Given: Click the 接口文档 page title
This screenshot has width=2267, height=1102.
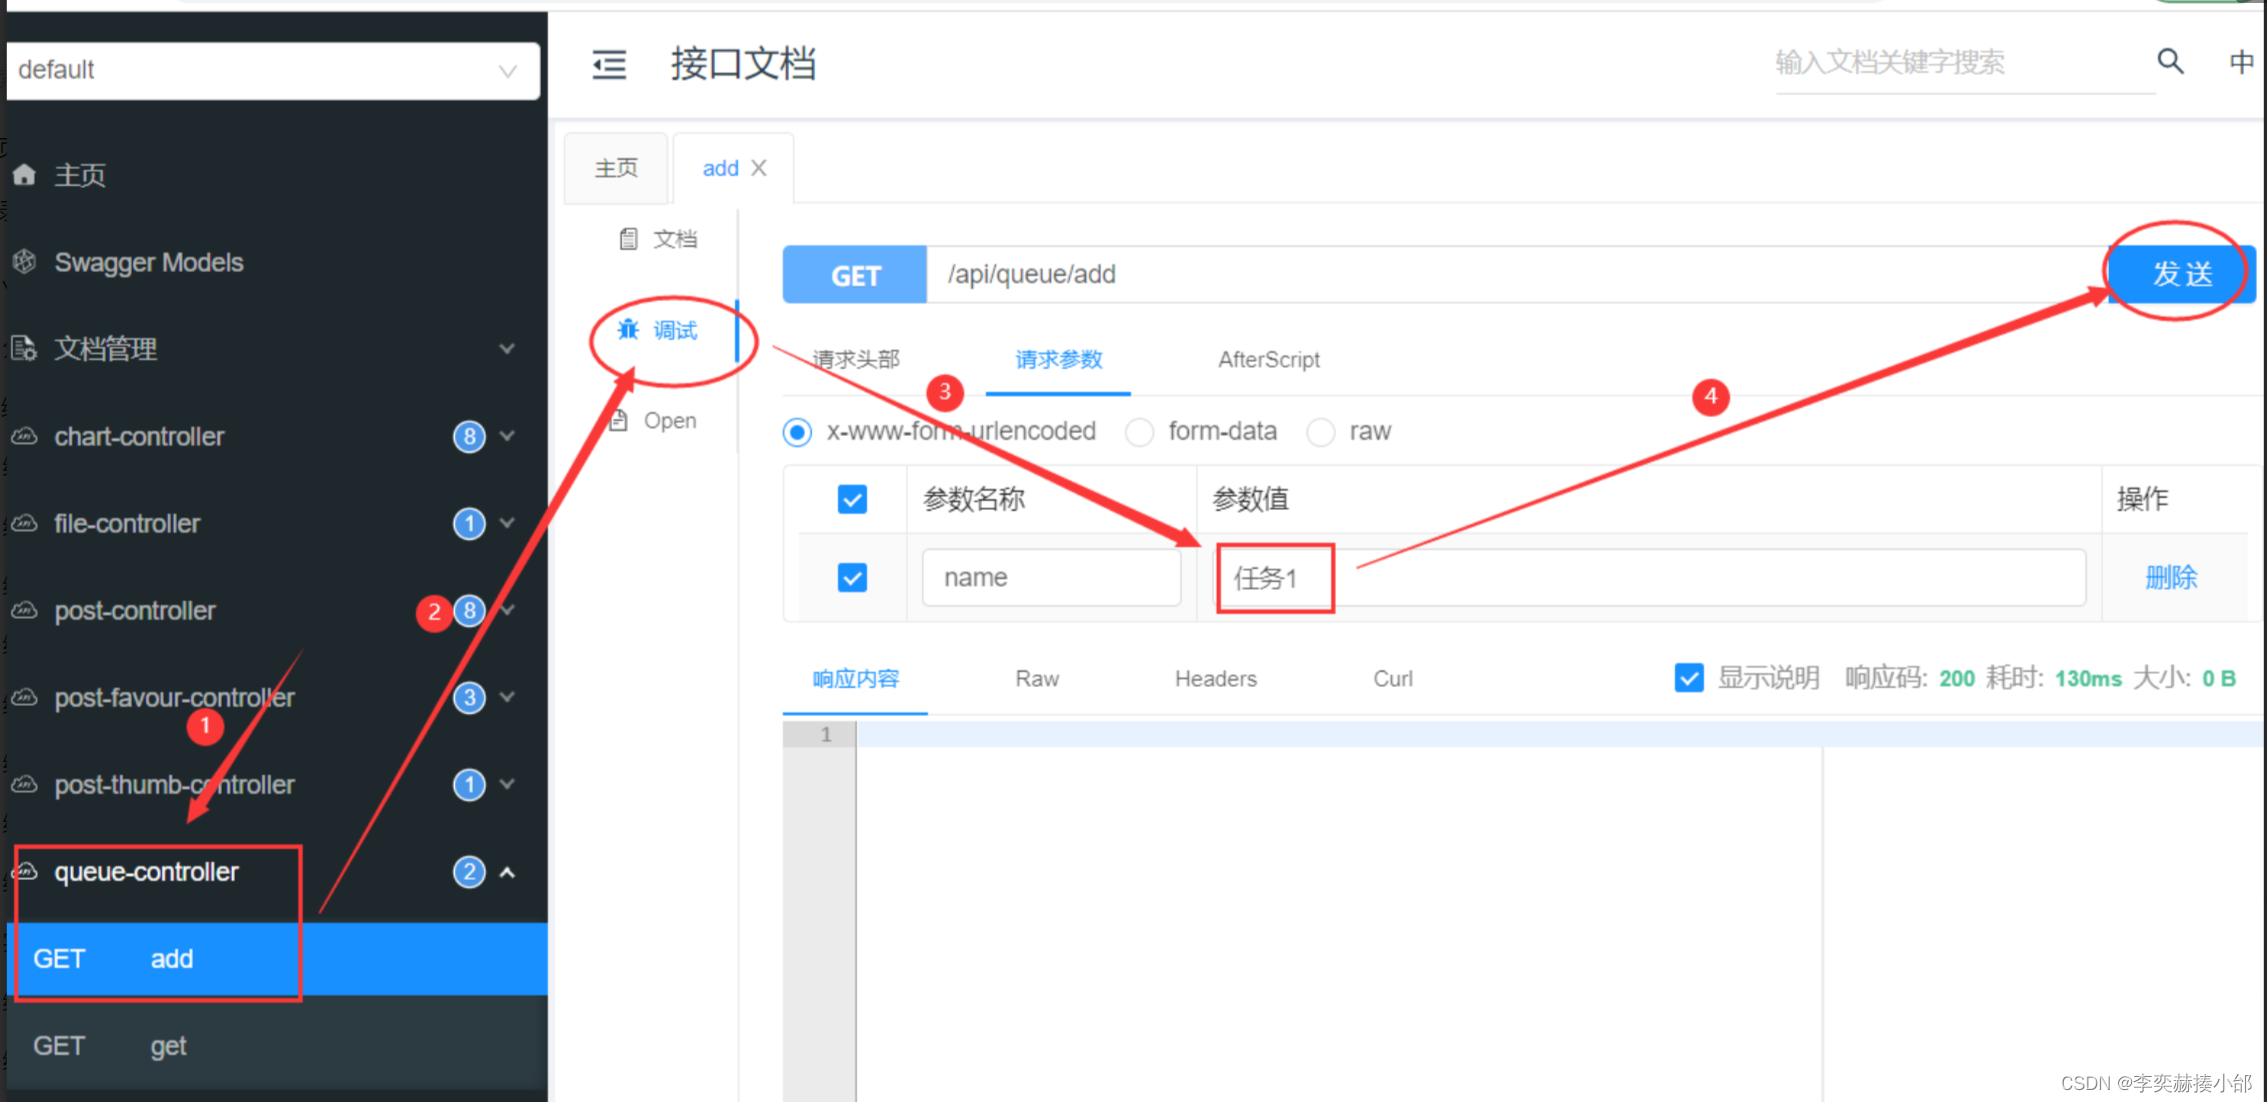Looking at the screenshot, I should pyautogui.click(x=743, y=64).
